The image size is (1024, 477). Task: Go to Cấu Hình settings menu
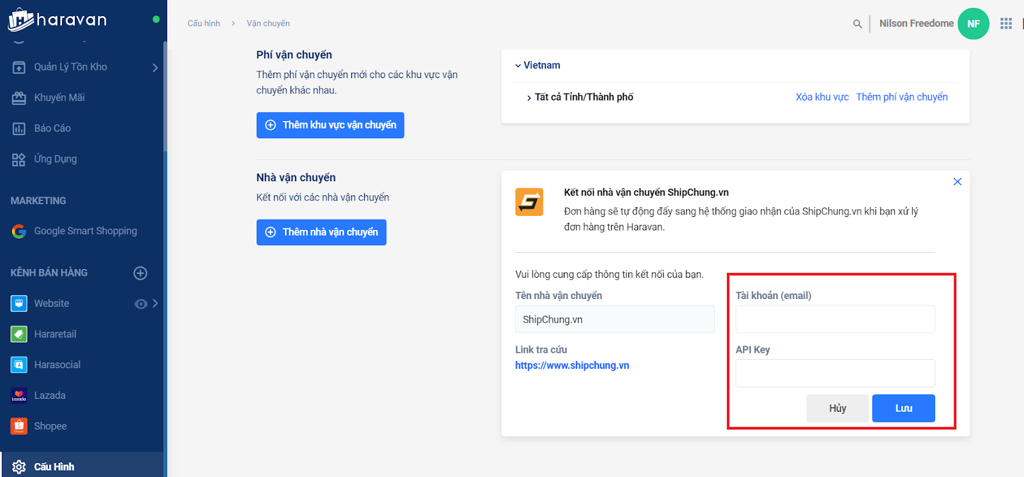pos(54,466)
